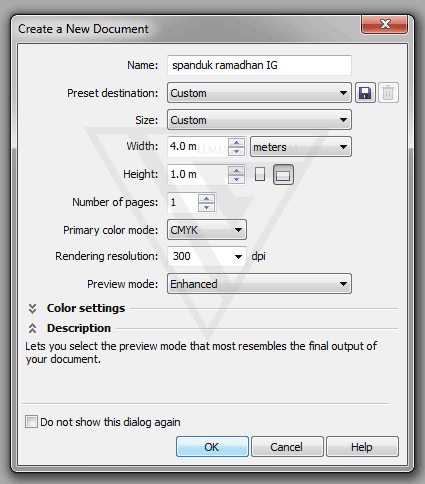The height and width of the screenshot is (484, 425).
Task: Click the trash icon to delete the preset
Action: click(388, 93)
